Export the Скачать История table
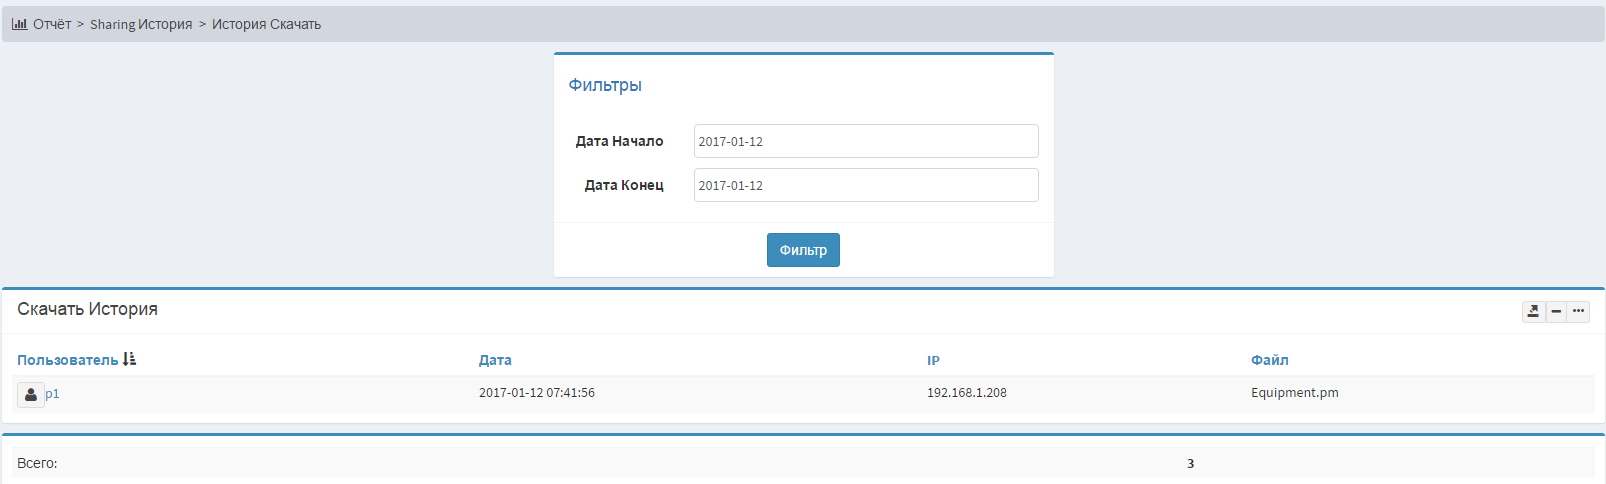The image size is (1606, 484). [x=1533, y=311]
